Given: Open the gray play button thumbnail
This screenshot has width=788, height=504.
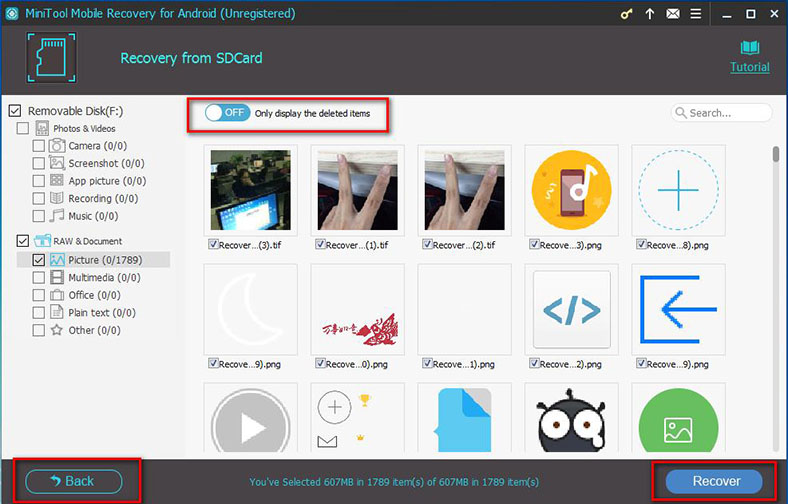Looking at the screenshot, I should pos(250,420).
